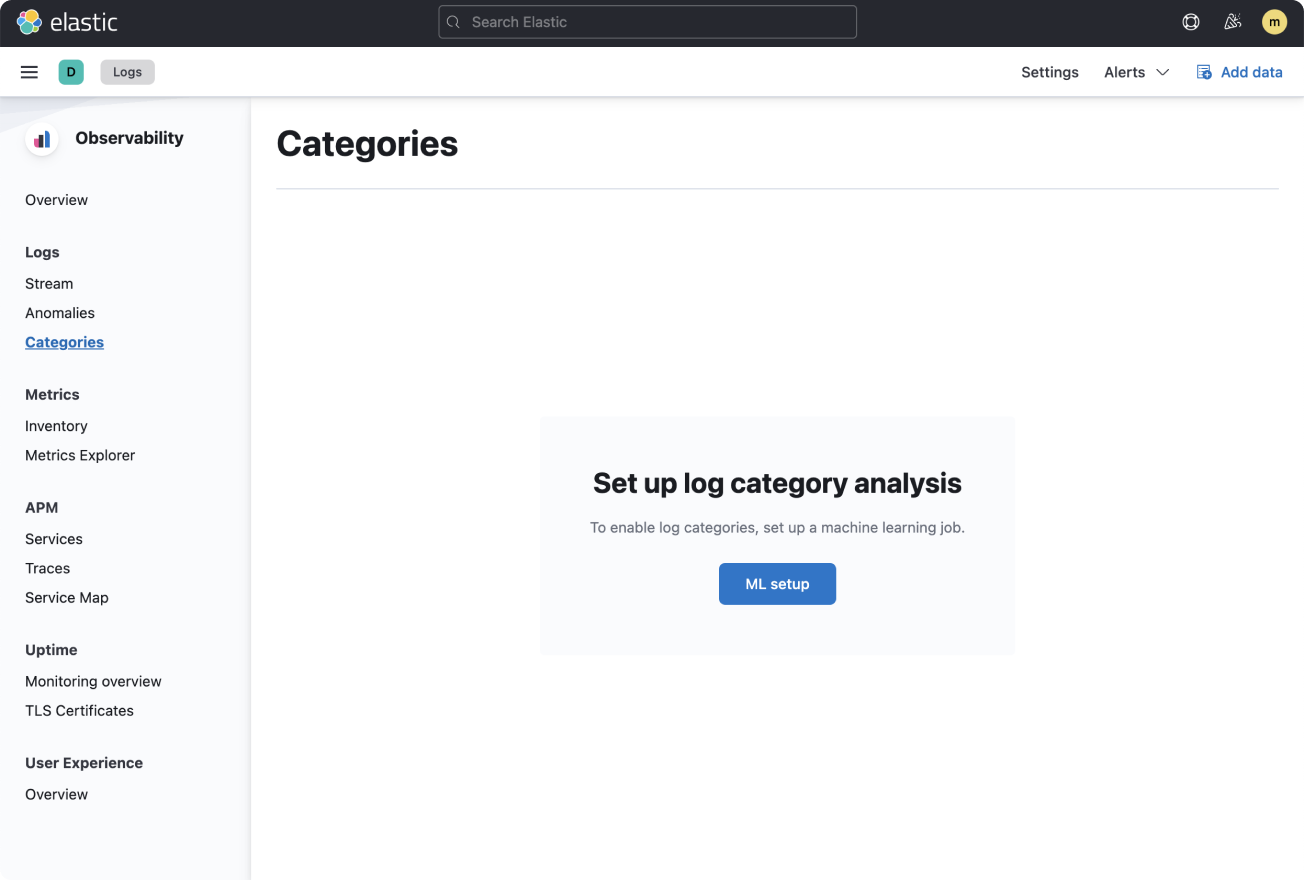Select the teal D space icon
1304x880 pixels.
coord(70,71)
